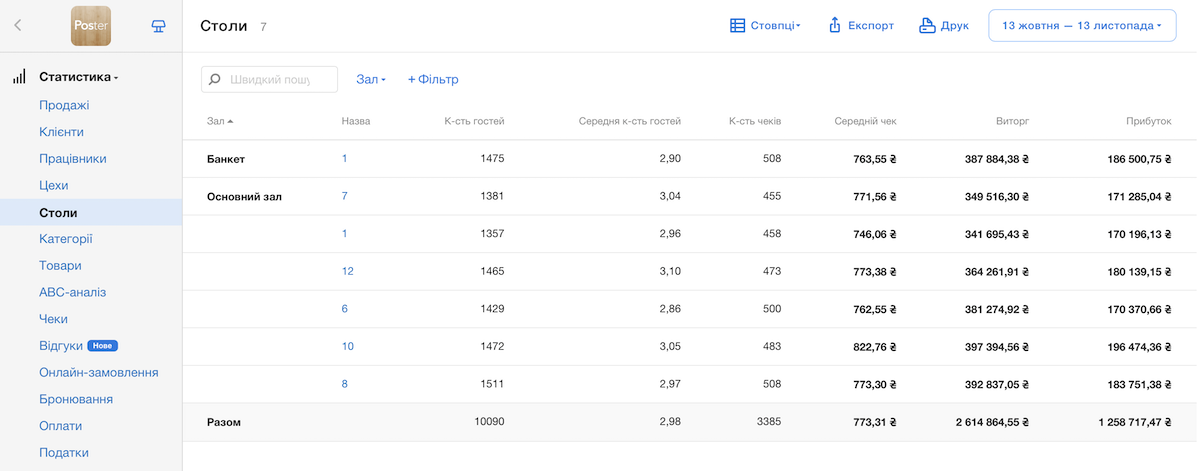Viewport: 1200px width, 471px height.
Task: Click the Банкет hall cell
Action: click(x=226, y=159)
